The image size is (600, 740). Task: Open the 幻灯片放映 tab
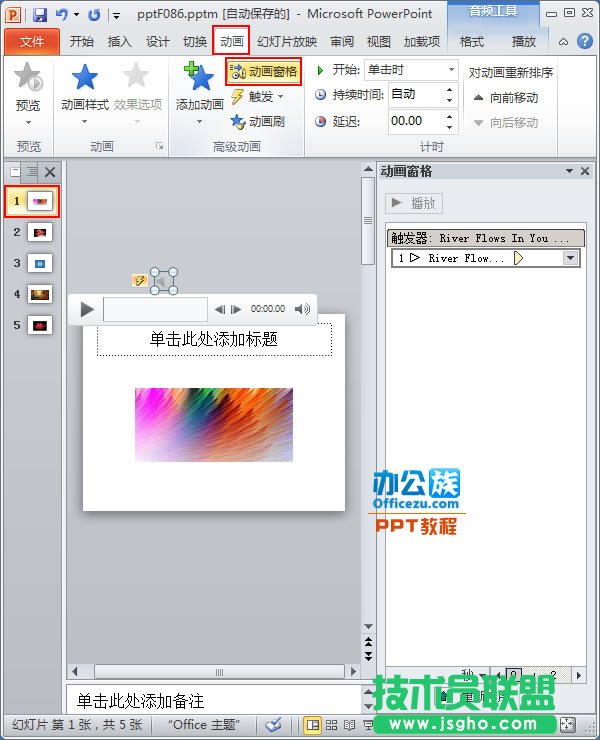pyautogui.click(x=287, y=42)
